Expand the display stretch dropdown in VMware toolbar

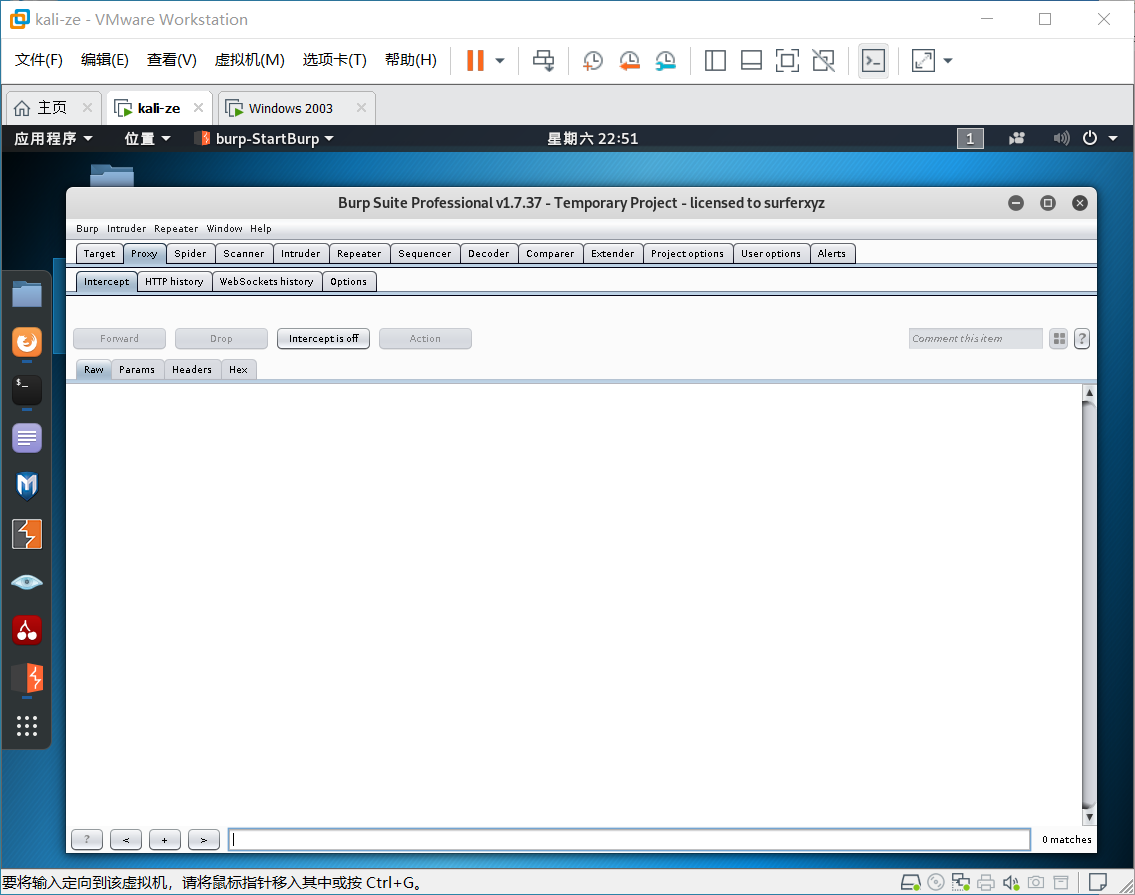(946, 61)
